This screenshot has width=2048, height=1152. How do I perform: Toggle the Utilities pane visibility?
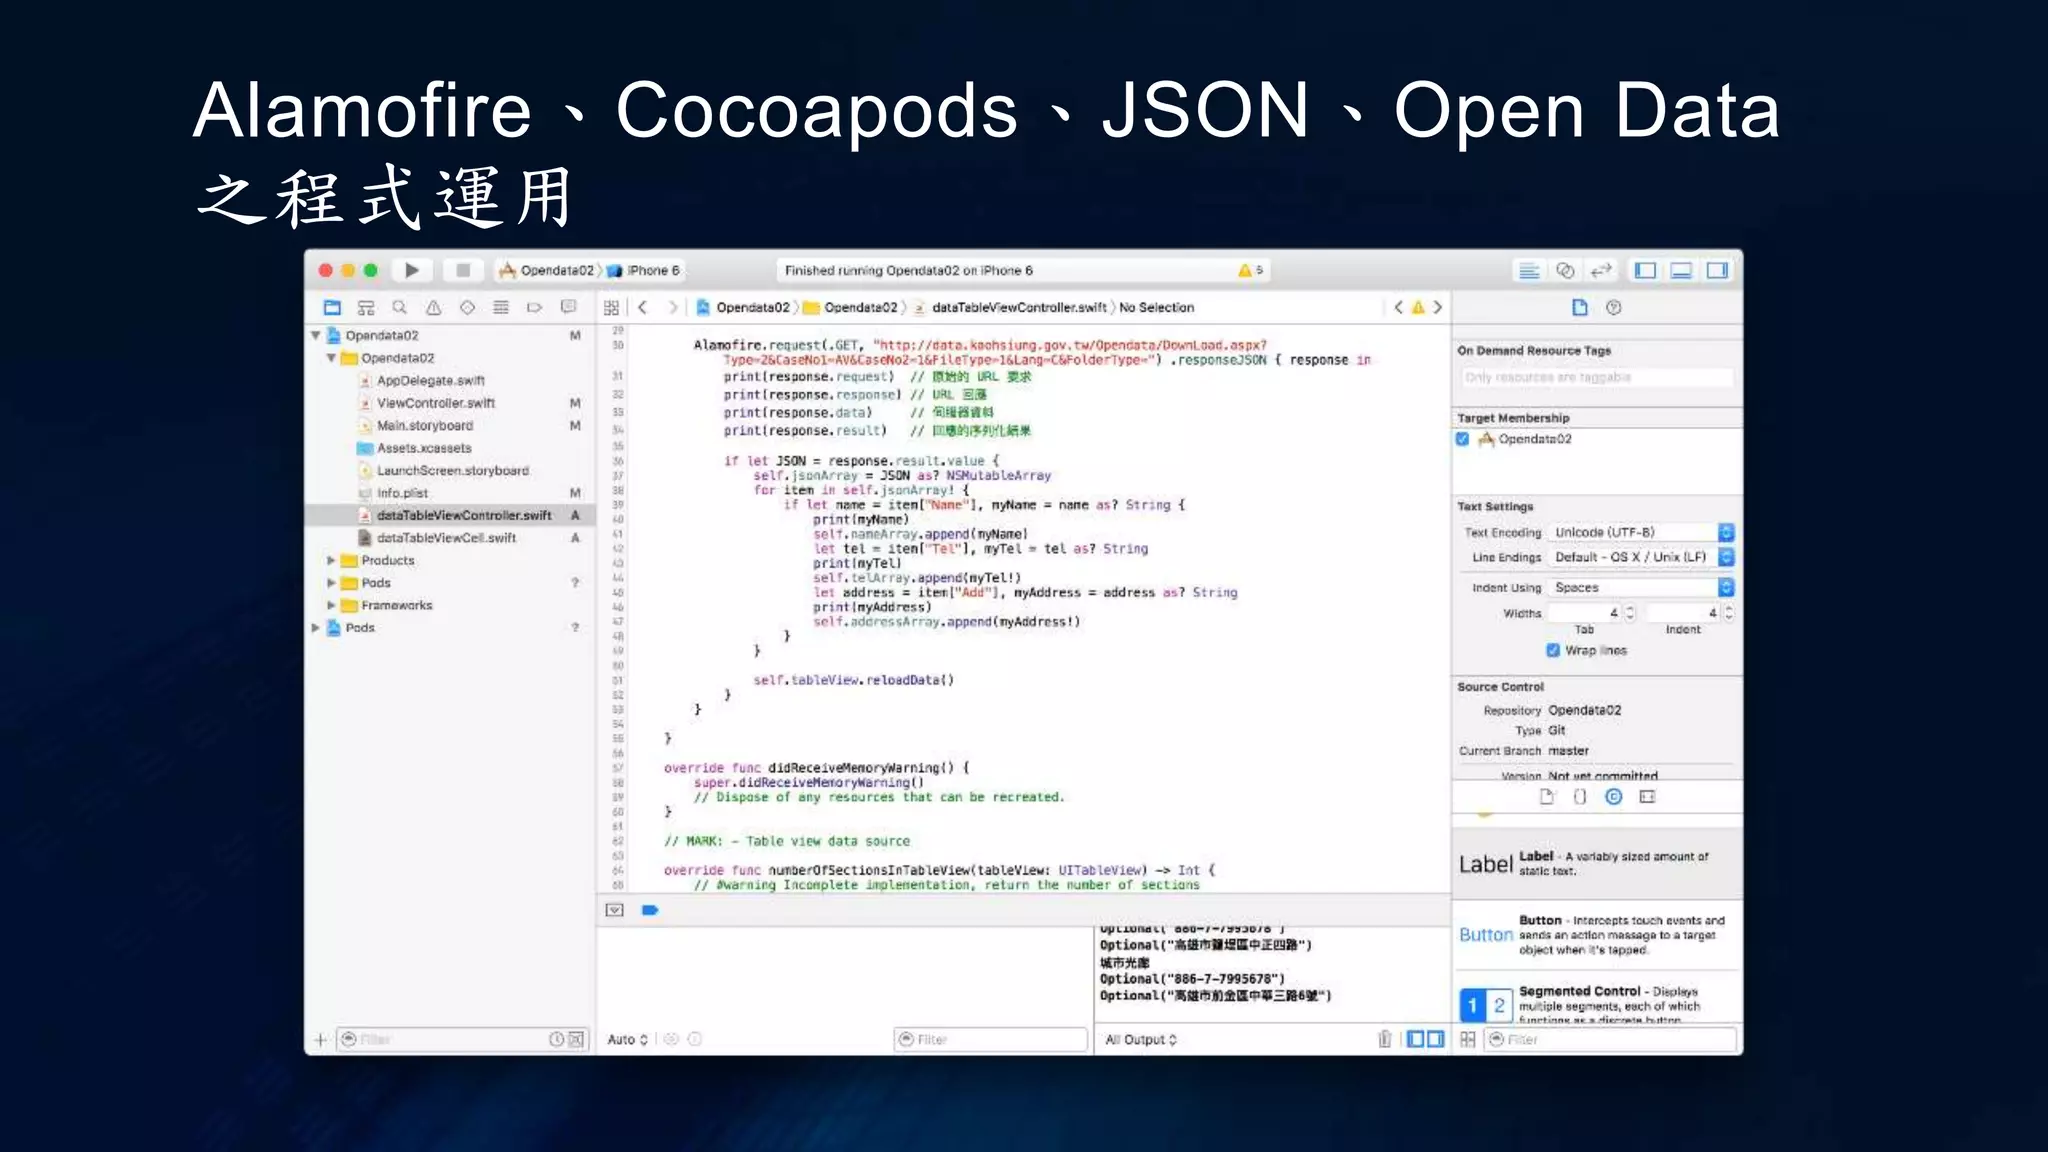tap(1717, 270)
